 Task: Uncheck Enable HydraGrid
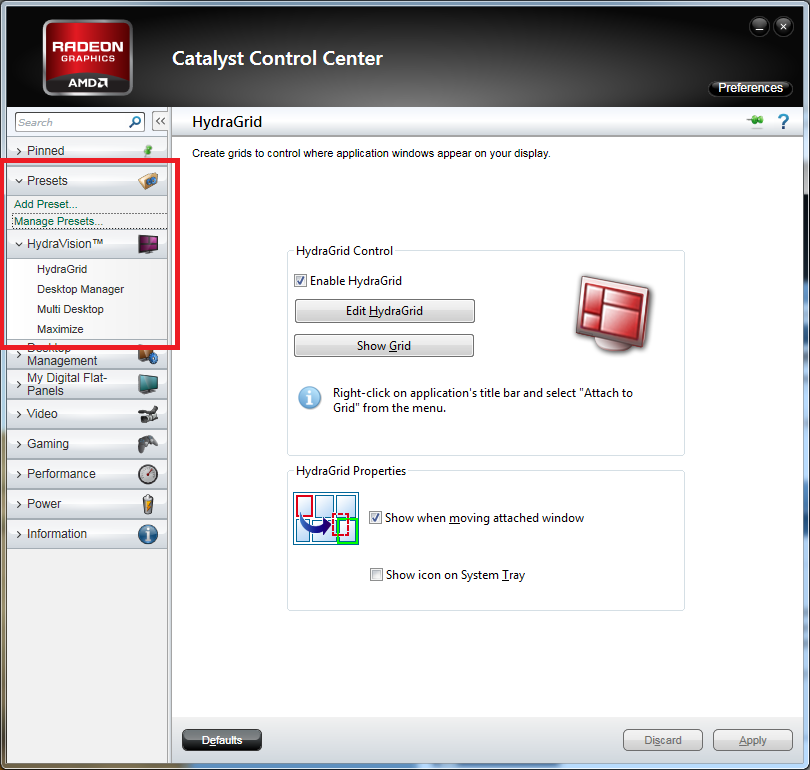point(300,280)
